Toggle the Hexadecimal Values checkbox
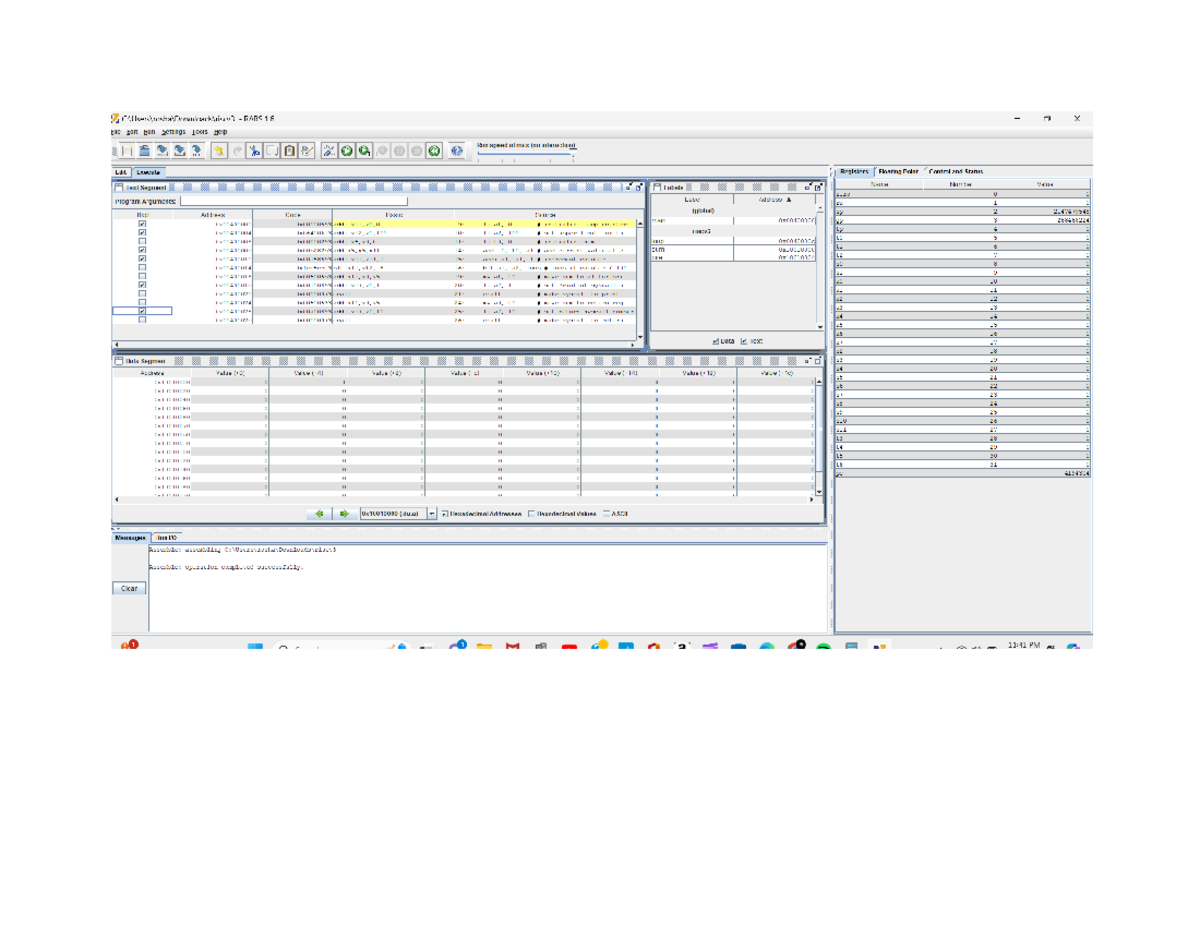The width and height of the screenshot is (1200, 927). (529, 512)
